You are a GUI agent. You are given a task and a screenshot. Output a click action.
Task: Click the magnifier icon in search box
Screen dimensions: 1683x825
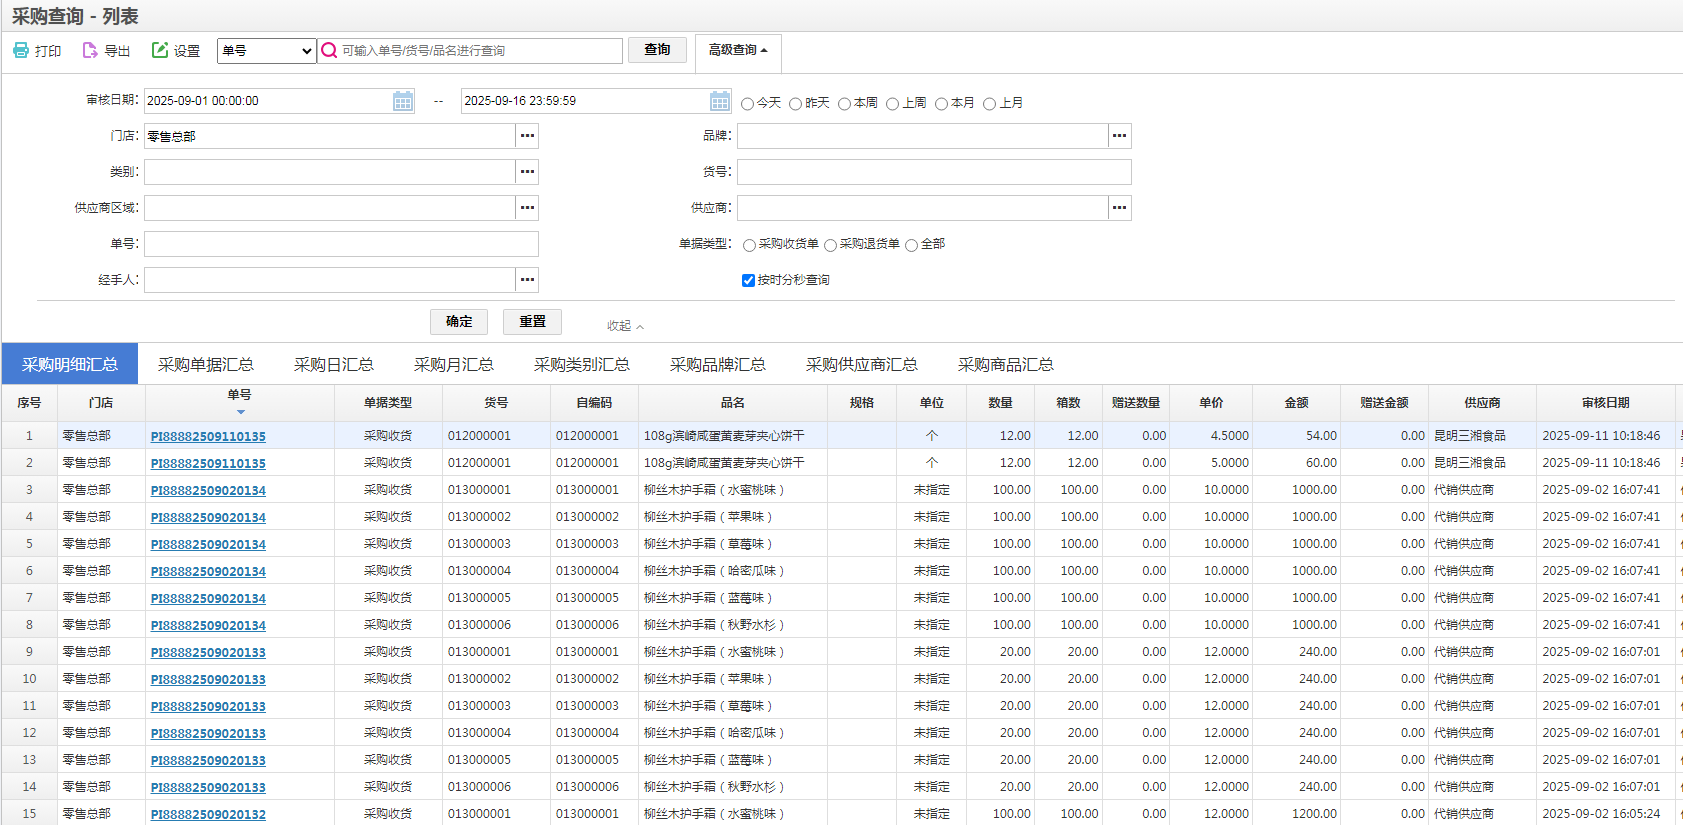(329, 50)
